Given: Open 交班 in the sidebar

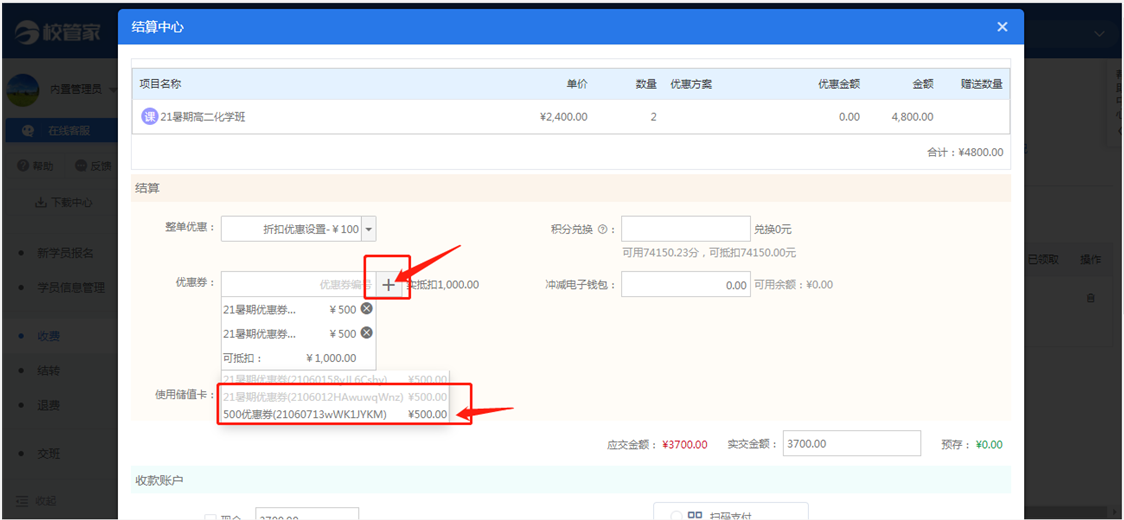Looking at the screenshot, I should (49, 453).
